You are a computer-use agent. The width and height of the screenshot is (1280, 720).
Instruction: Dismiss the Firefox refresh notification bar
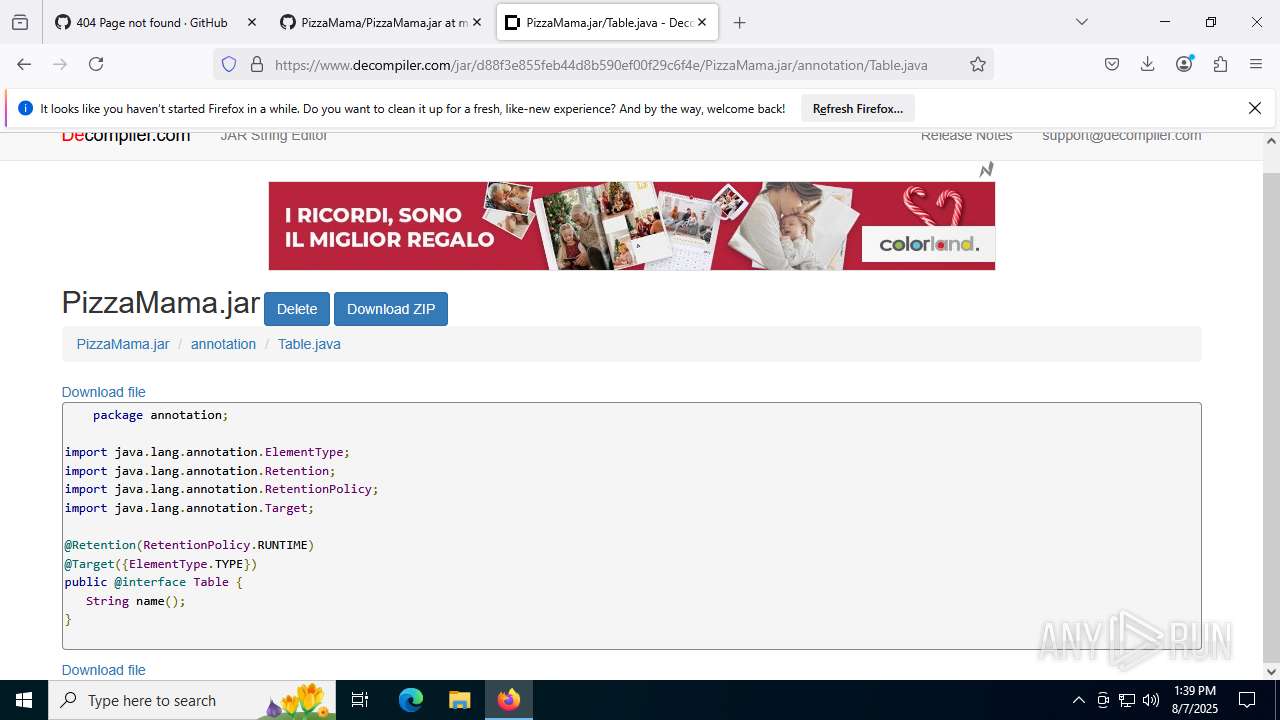click(x=1255, y=108)
